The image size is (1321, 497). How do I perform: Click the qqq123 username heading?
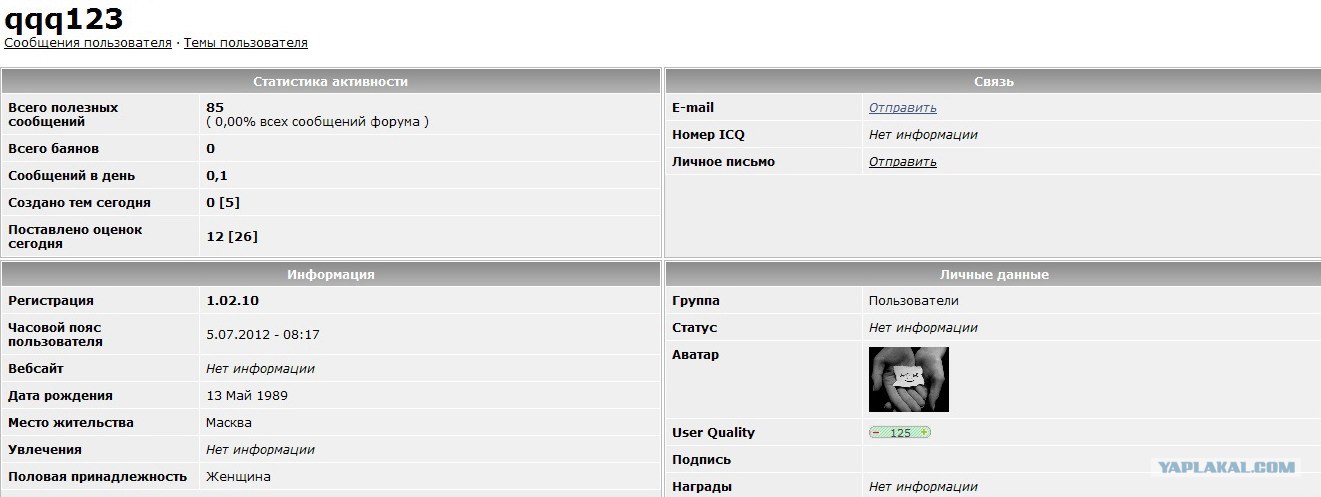point(64,17)
